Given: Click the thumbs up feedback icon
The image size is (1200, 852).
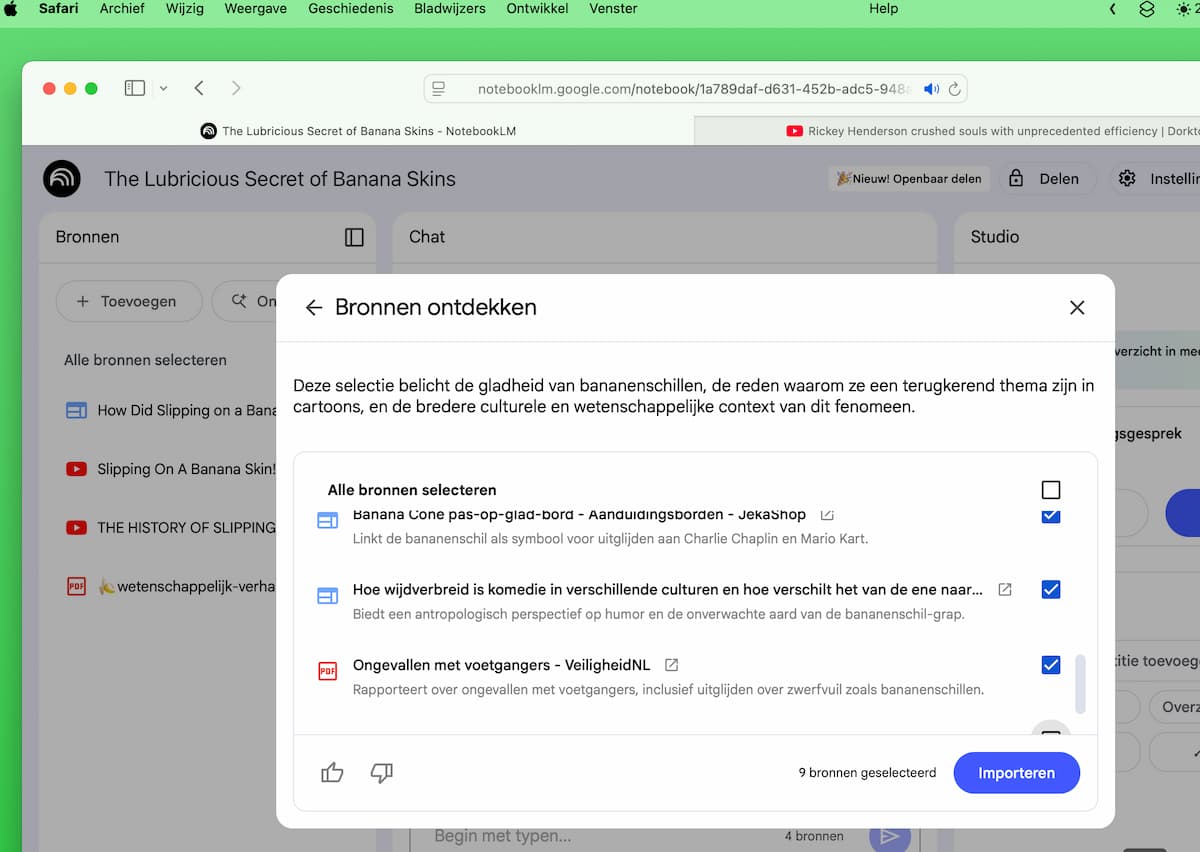Looking at the screenshot, I should (332, 772).
